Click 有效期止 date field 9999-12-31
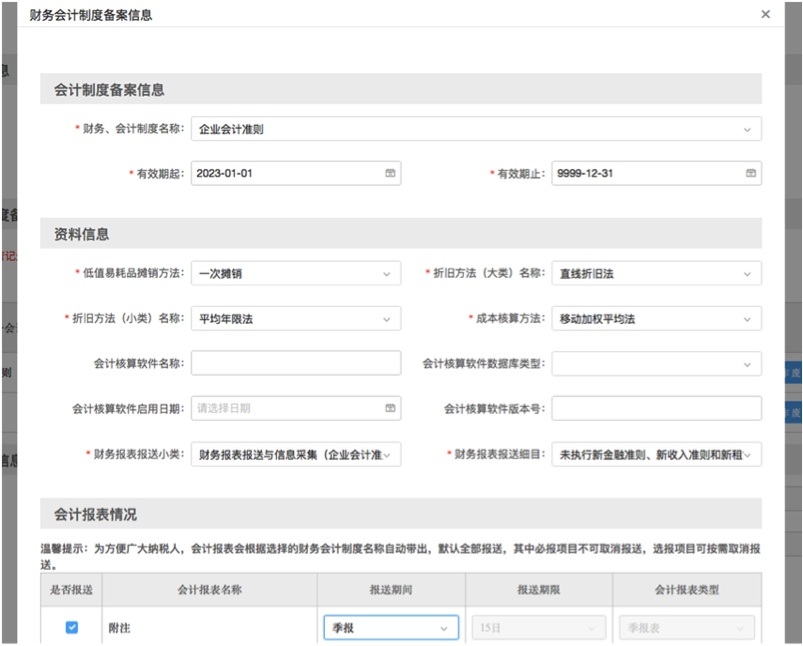Screen dimensions: 803x646 pyautogui.click(x=657, y=173)
